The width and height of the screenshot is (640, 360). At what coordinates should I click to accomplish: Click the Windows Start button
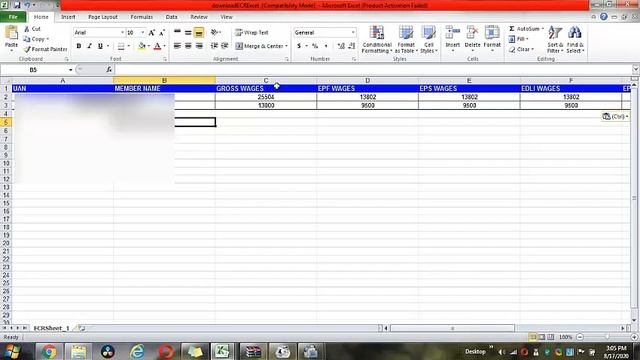pyautogui.click(x=13, y=351)
